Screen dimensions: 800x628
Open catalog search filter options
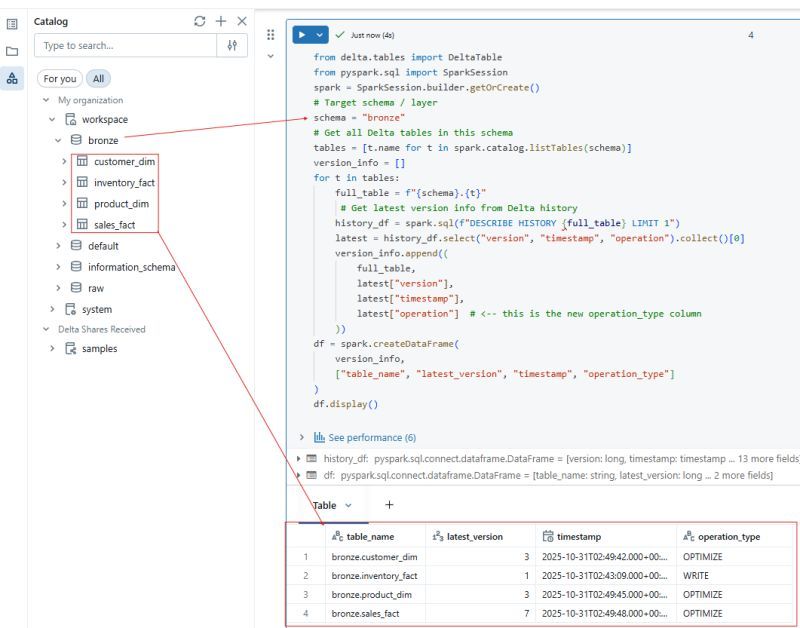point(232,46)
